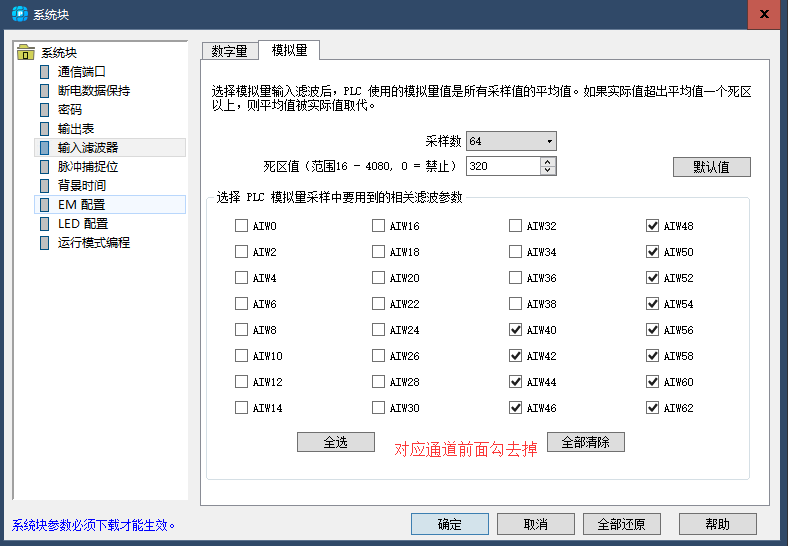Uncheck the AIW48 checkbox
This screenshot has width=789, height=546.
(653, 225)
